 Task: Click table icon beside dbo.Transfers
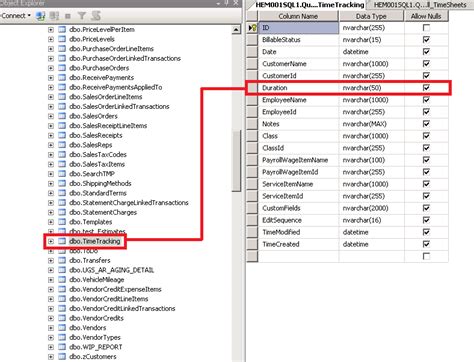(x=62, y=260)
